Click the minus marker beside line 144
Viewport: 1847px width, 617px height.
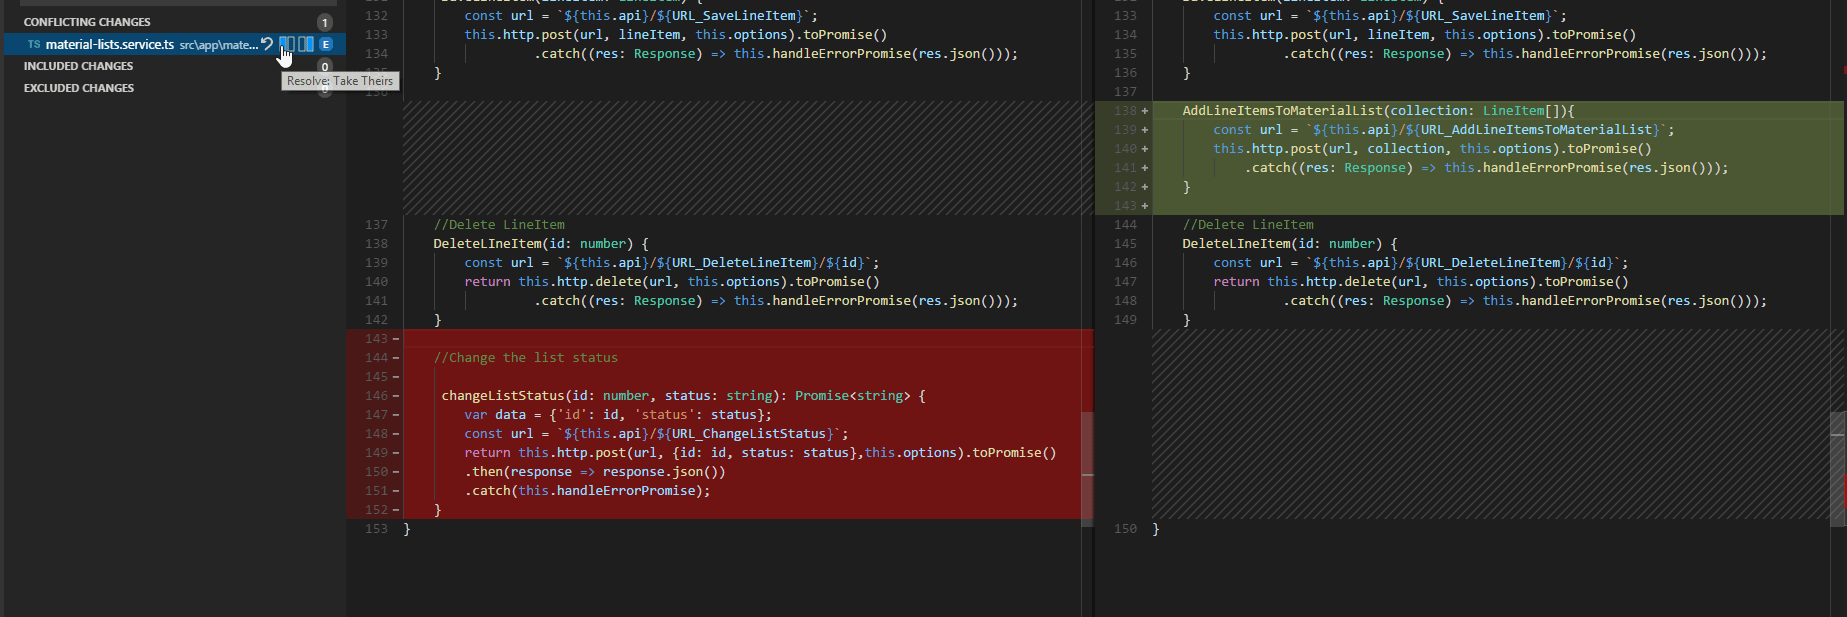coord(396,358)
